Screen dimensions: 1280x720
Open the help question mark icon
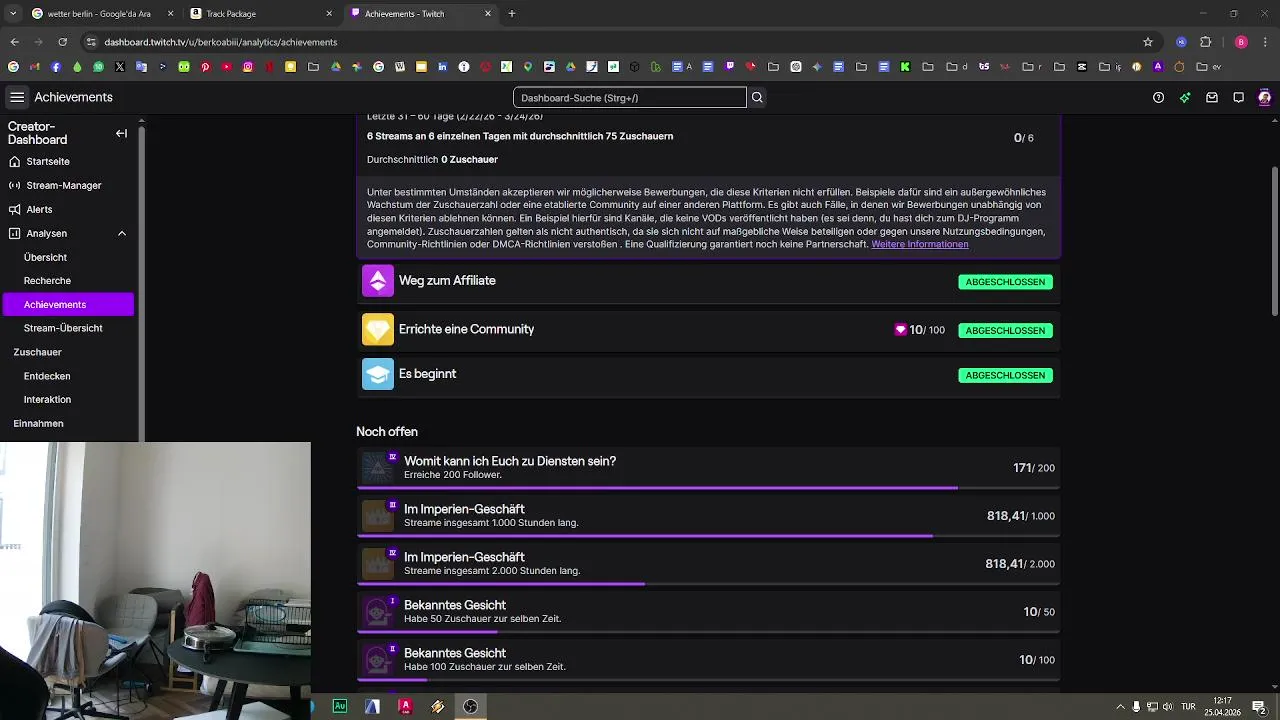coord(1158,97)
